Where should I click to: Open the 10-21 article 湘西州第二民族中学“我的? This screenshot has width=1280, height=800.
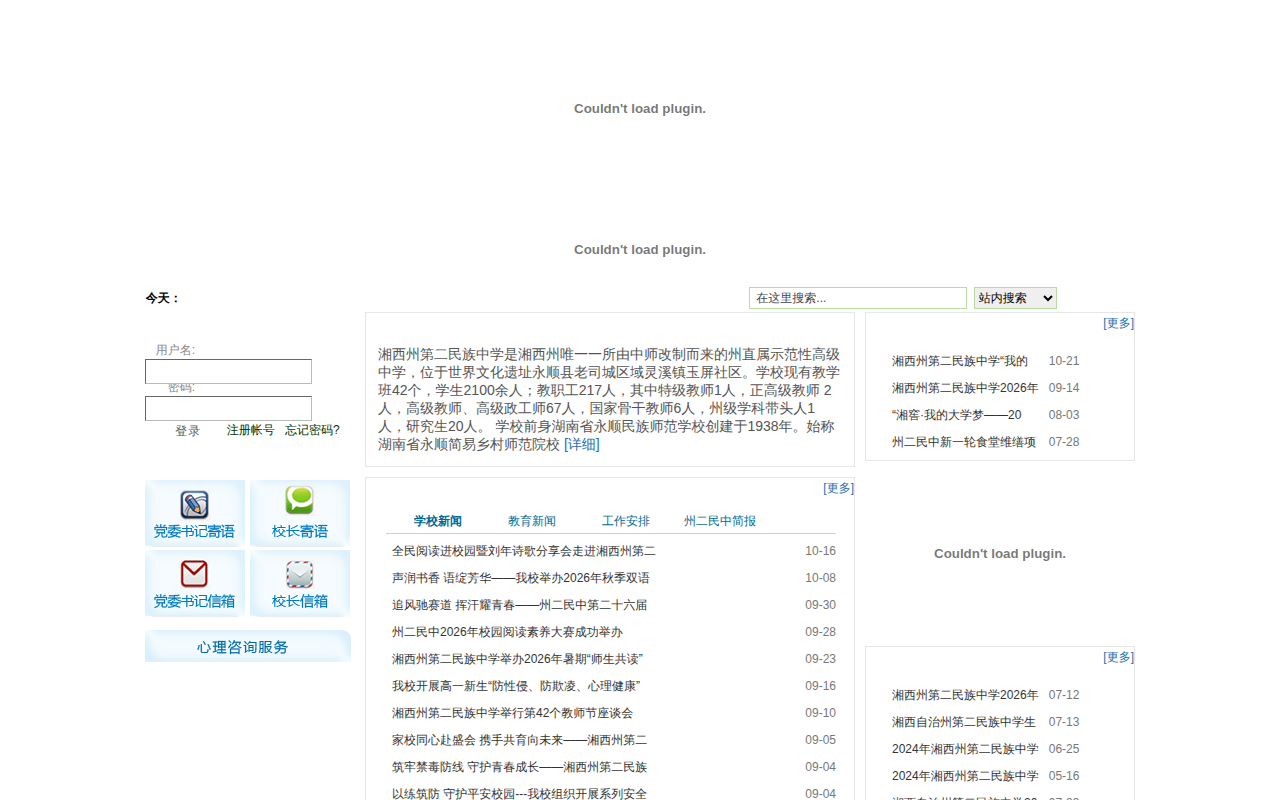[960, 361]
